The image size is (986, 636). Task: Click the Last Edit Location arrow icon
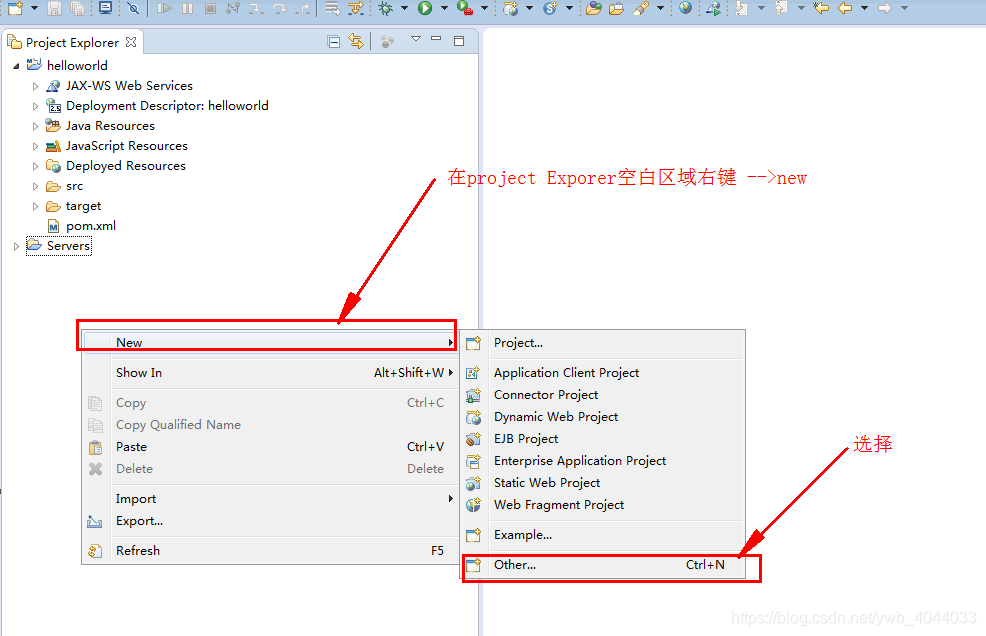pyautogui.click(x=821, y=8)
